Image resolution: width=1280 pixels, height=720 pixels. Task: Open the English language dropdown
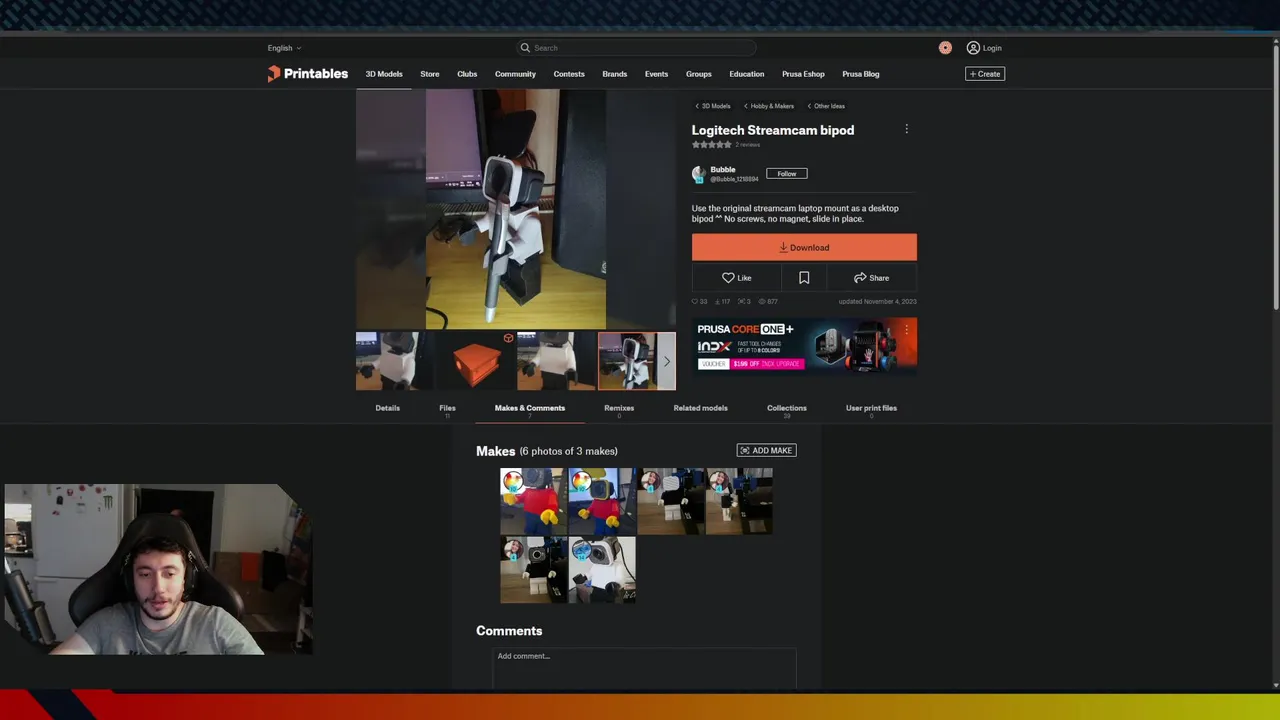point(284,48)
